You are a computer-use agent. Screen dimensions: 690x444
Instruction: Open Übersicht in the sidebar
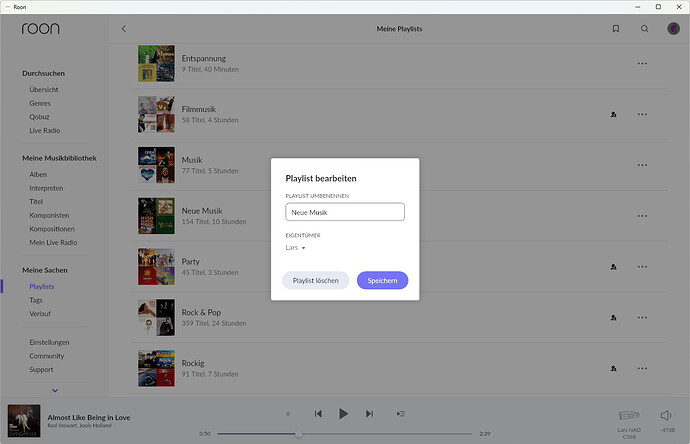tap(44, 89)
